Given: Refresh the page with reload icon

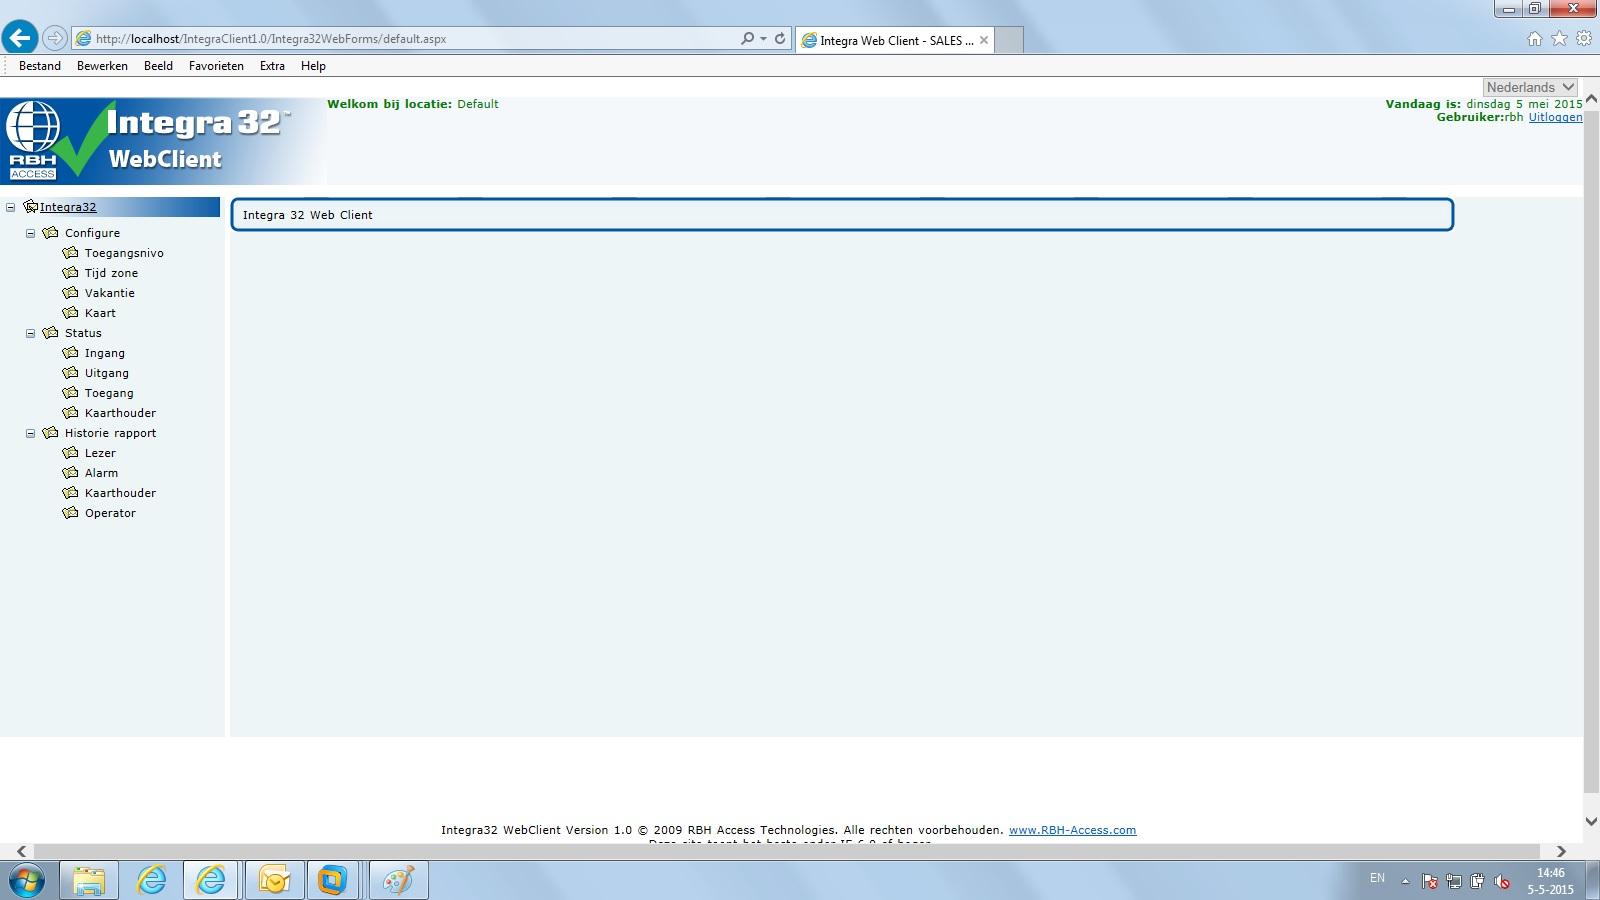Looking at the screenshot, I should coord(780,38).
